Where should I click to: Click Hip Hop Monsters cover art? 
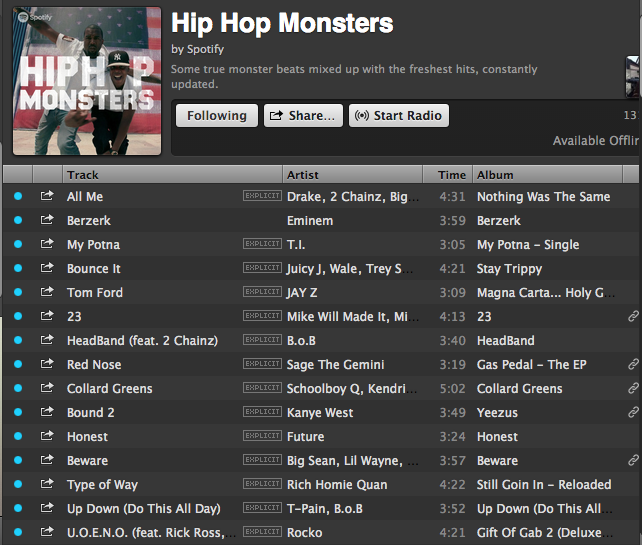click(87, 81)
